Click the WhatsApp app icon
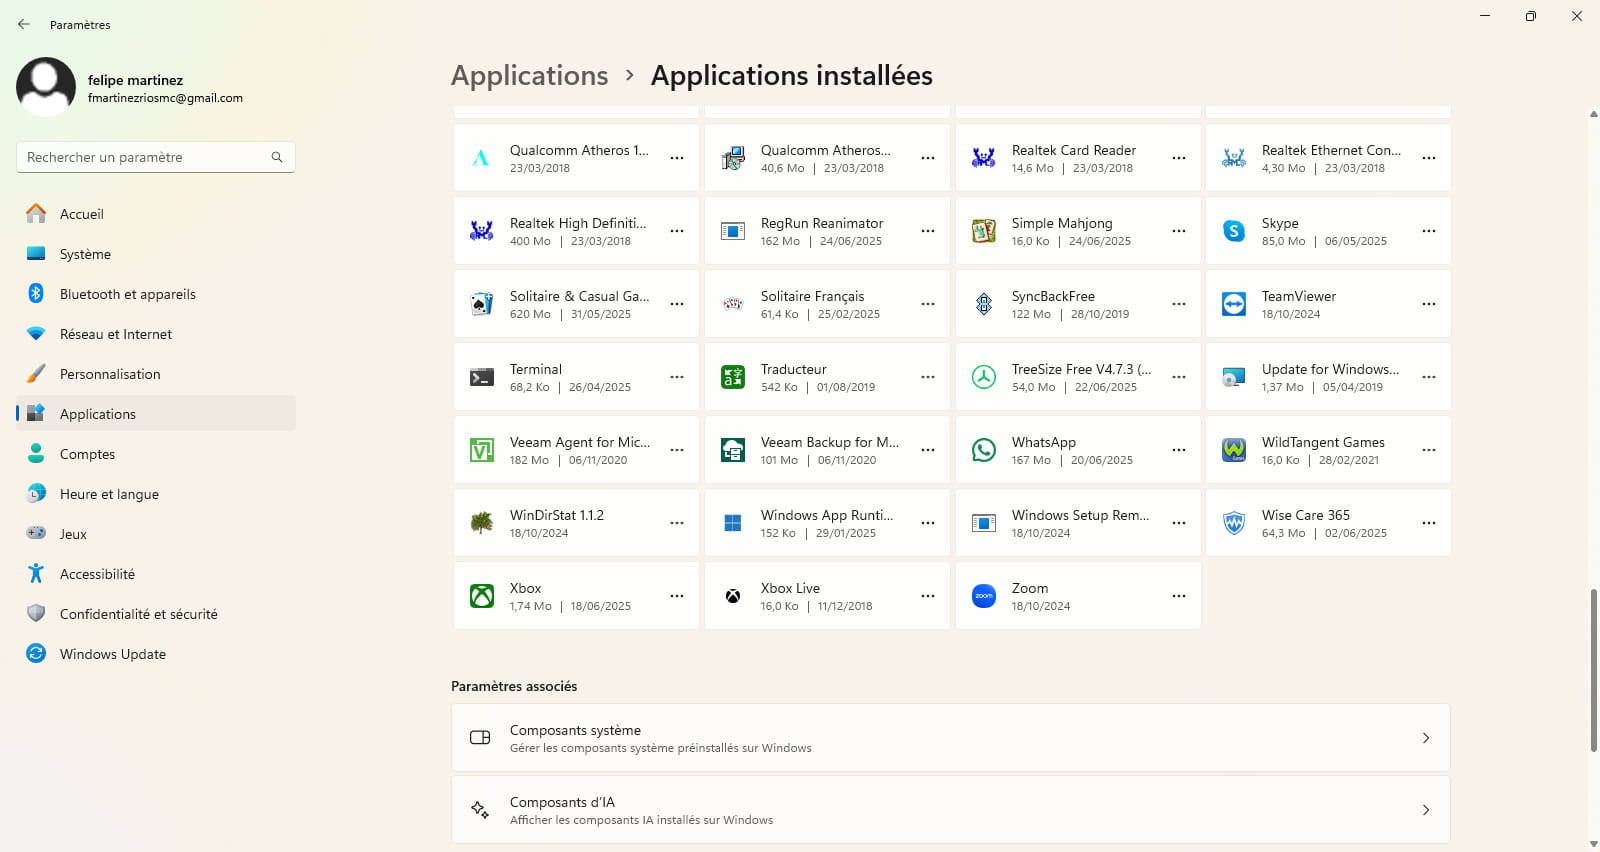Screen dimensions: 1600x852 (984, 450)
